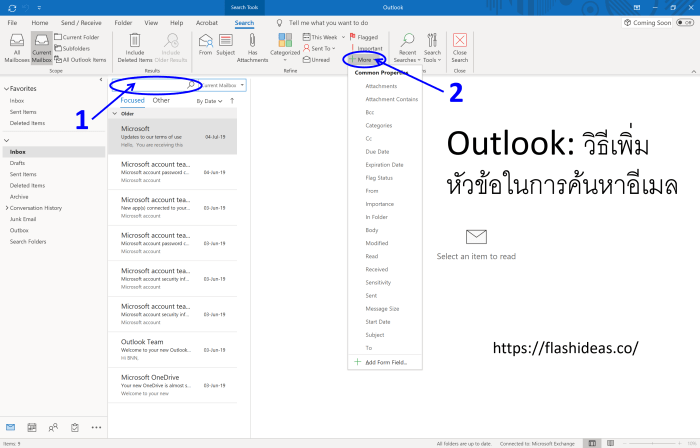Image resolution: width=700 pixels, height=448 pixels.
Task: Select Inbox under Favorites
Action: tap(17, 101)
